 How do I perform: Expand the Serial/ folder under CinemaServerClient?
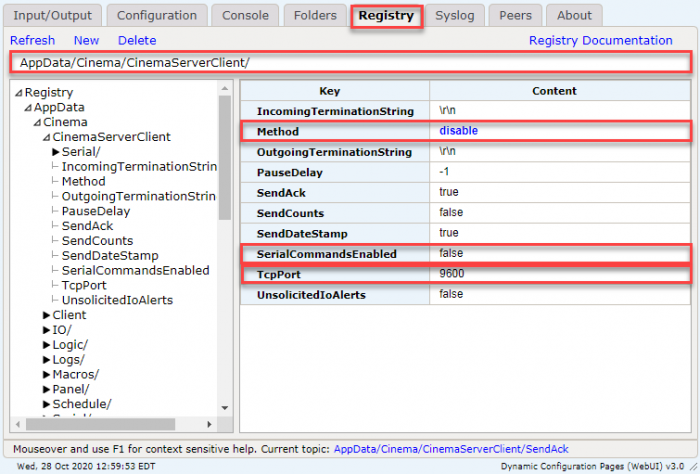tap(56, 152)
